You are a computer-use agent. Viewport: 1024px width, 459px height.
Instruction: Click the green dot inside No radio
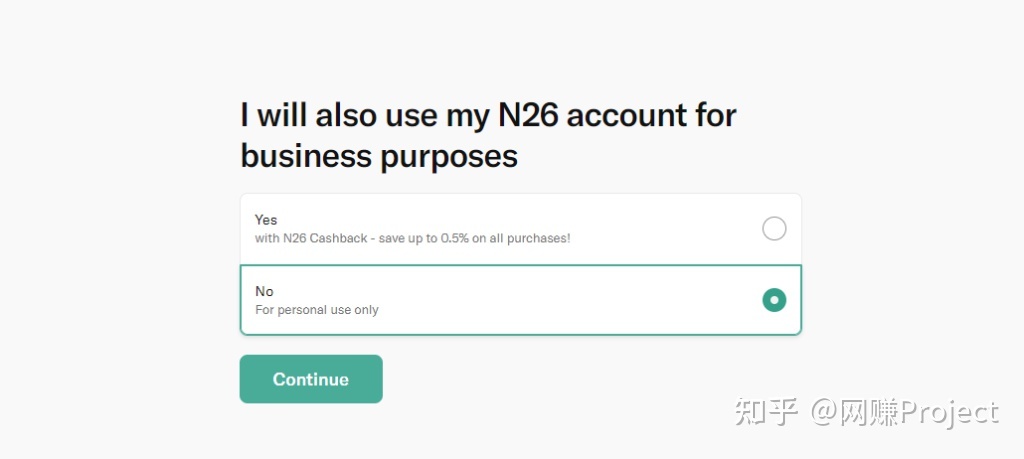(774, 300)
